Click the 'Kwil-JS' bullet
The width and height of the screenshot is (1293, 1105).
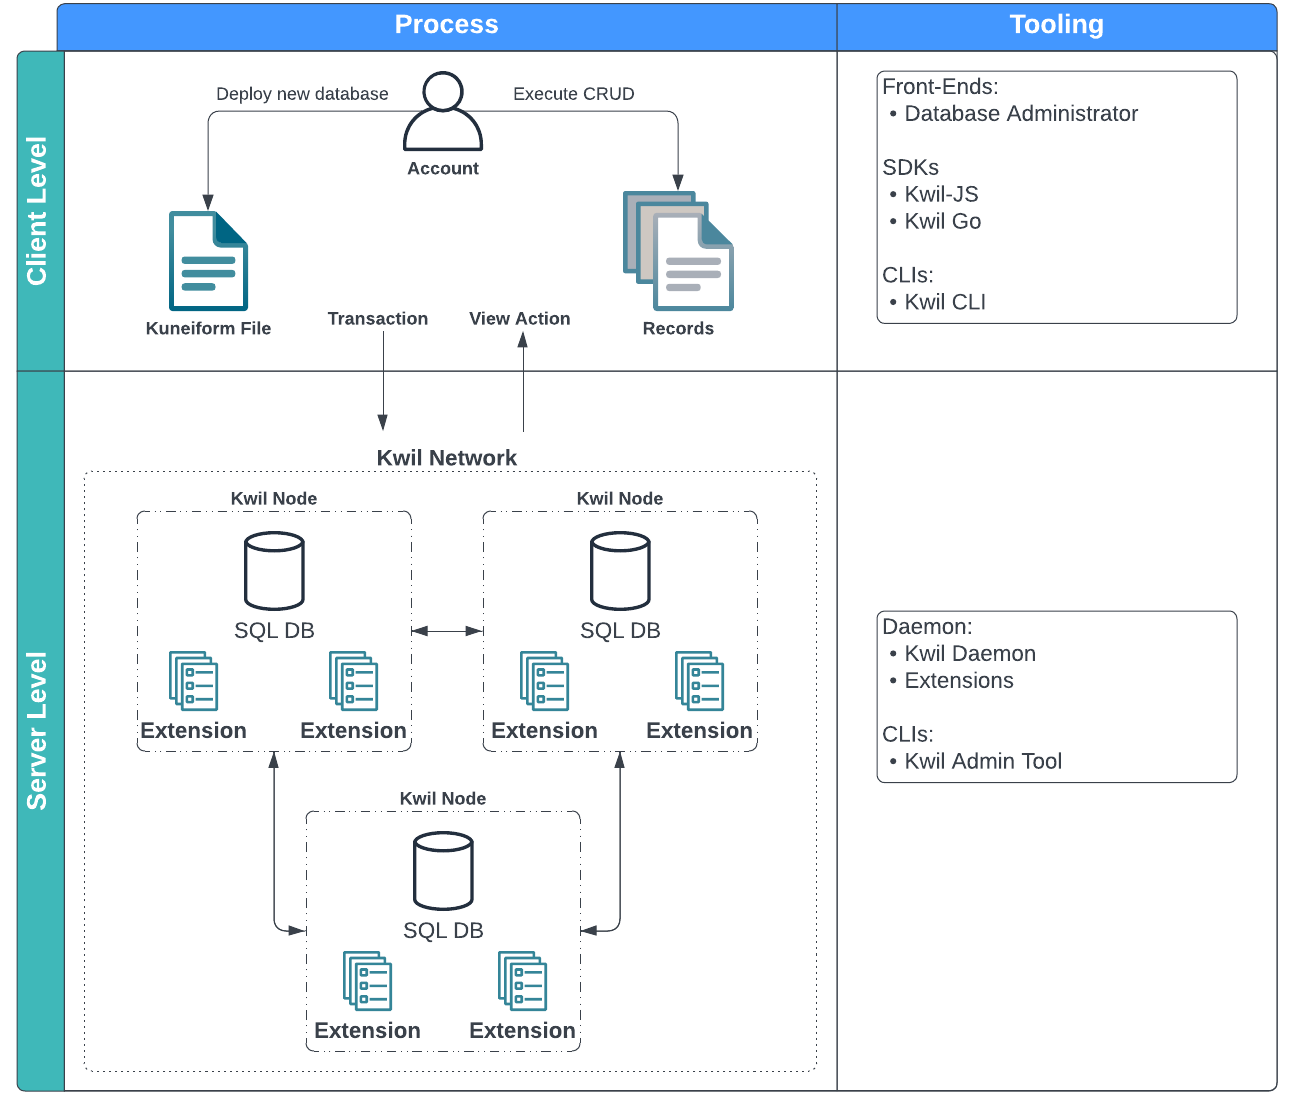(x=933, y=195)
